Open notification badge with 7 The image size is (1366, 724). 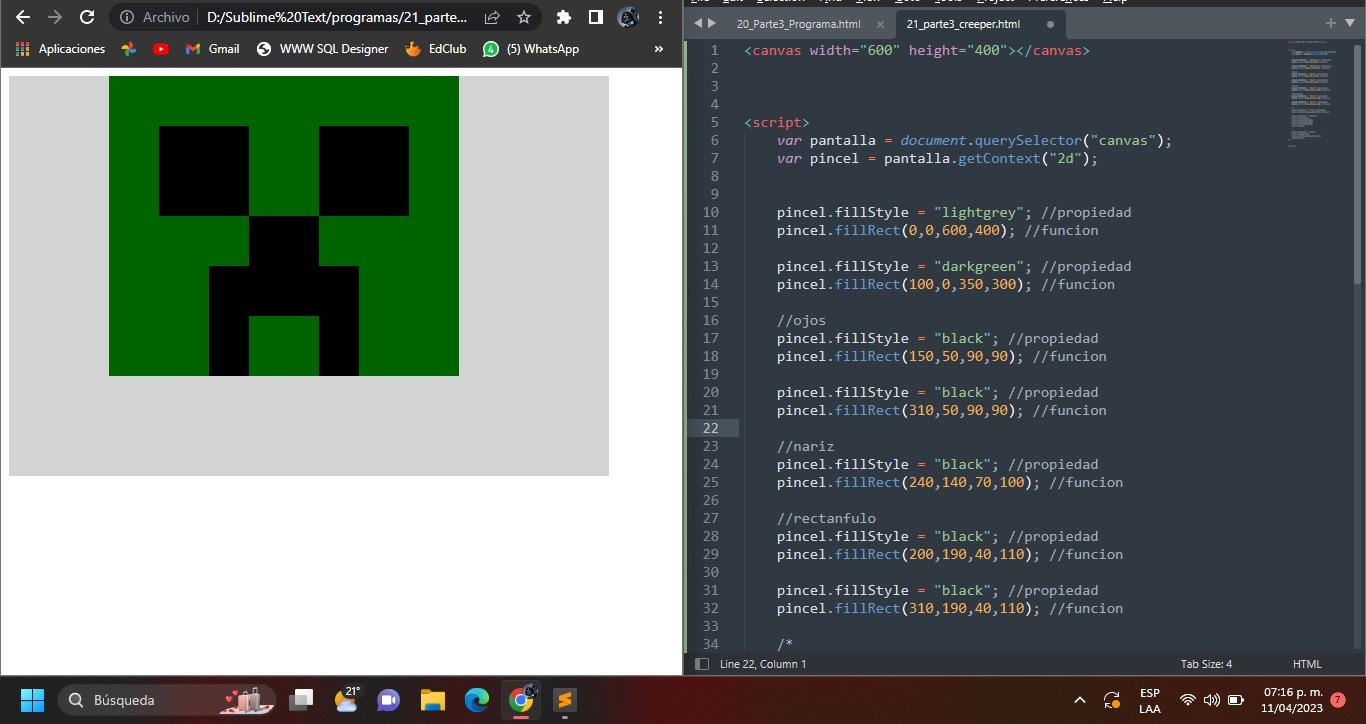tap(1338, 700)
